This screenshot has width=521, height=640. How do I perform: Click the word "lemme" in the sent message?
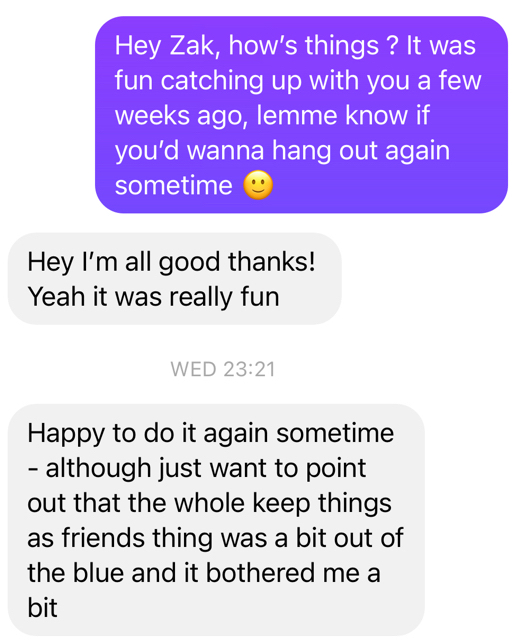click(297, 115)
